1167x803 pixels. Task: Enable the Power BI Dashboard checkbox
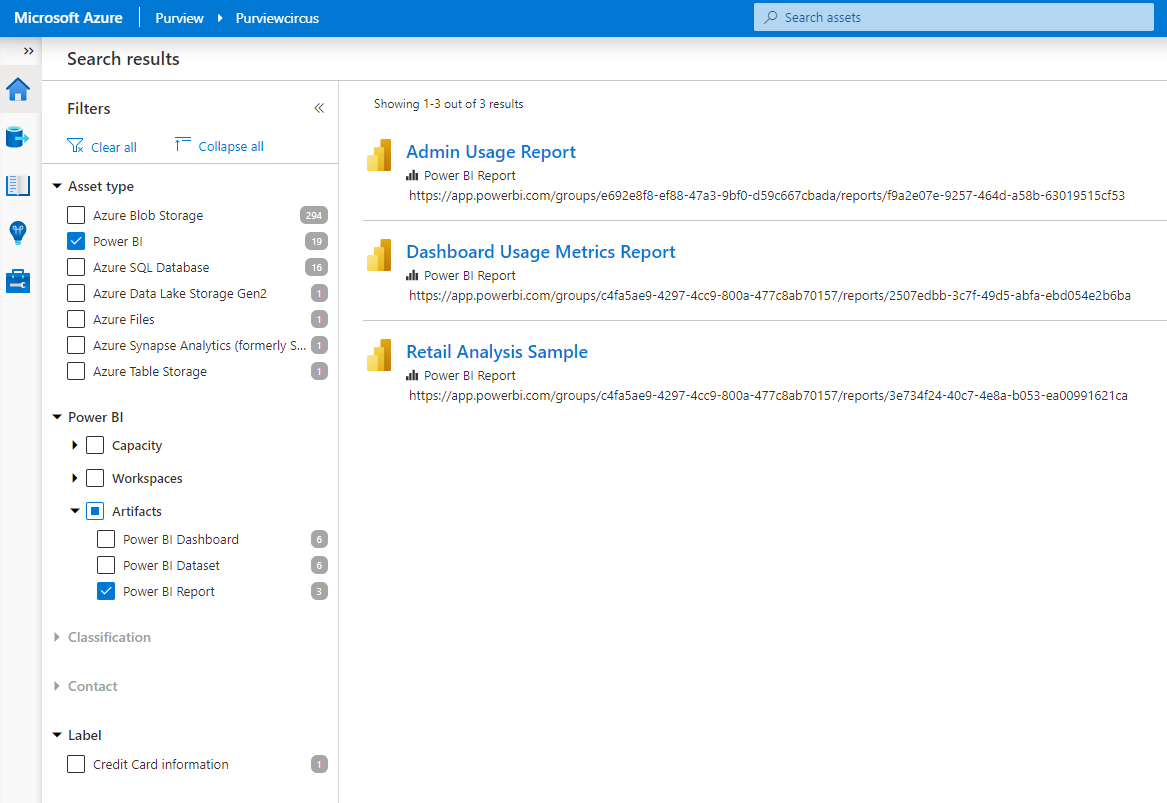point(106,539)
